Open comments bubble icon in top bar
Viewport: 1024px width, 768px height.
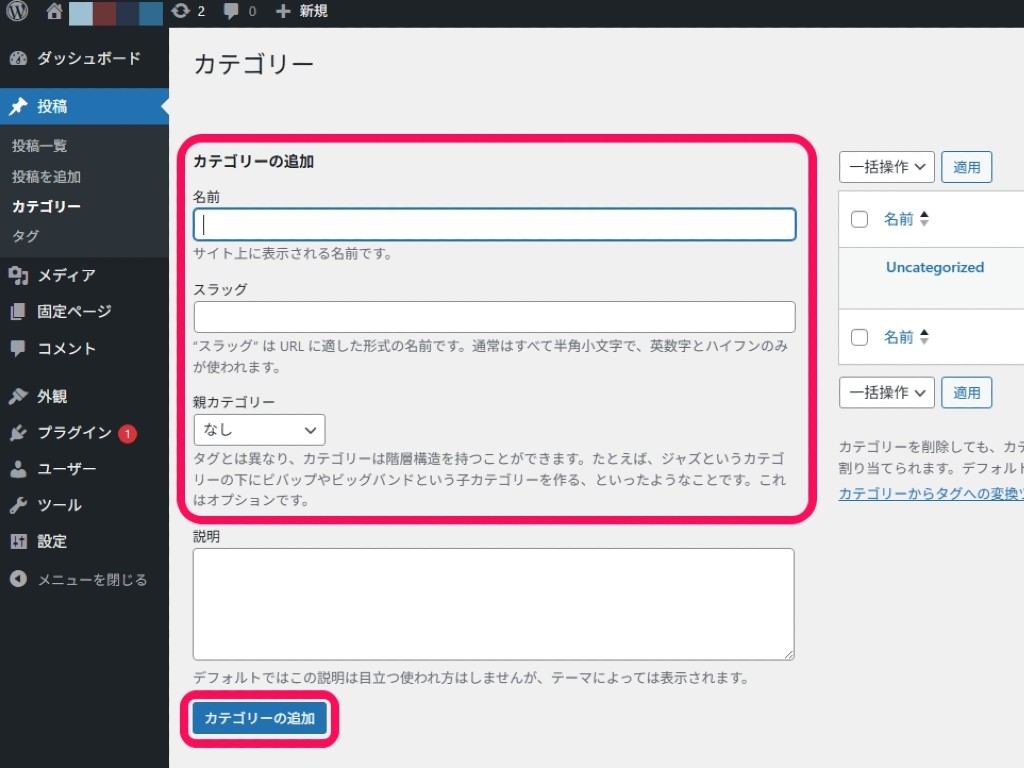231,11
